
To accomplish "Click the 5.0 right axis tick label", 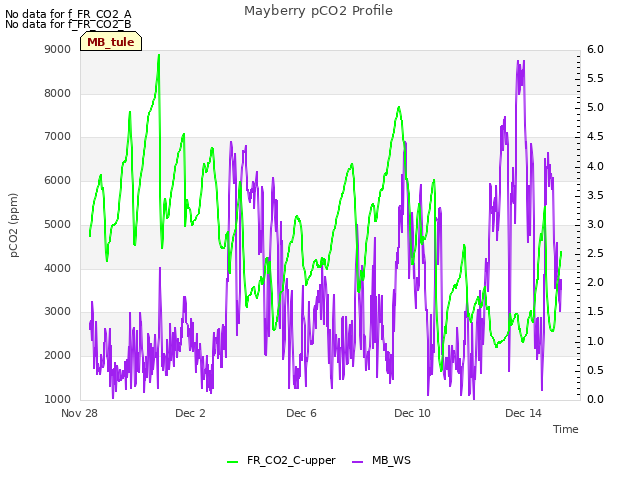I will [x=595, y=107].
